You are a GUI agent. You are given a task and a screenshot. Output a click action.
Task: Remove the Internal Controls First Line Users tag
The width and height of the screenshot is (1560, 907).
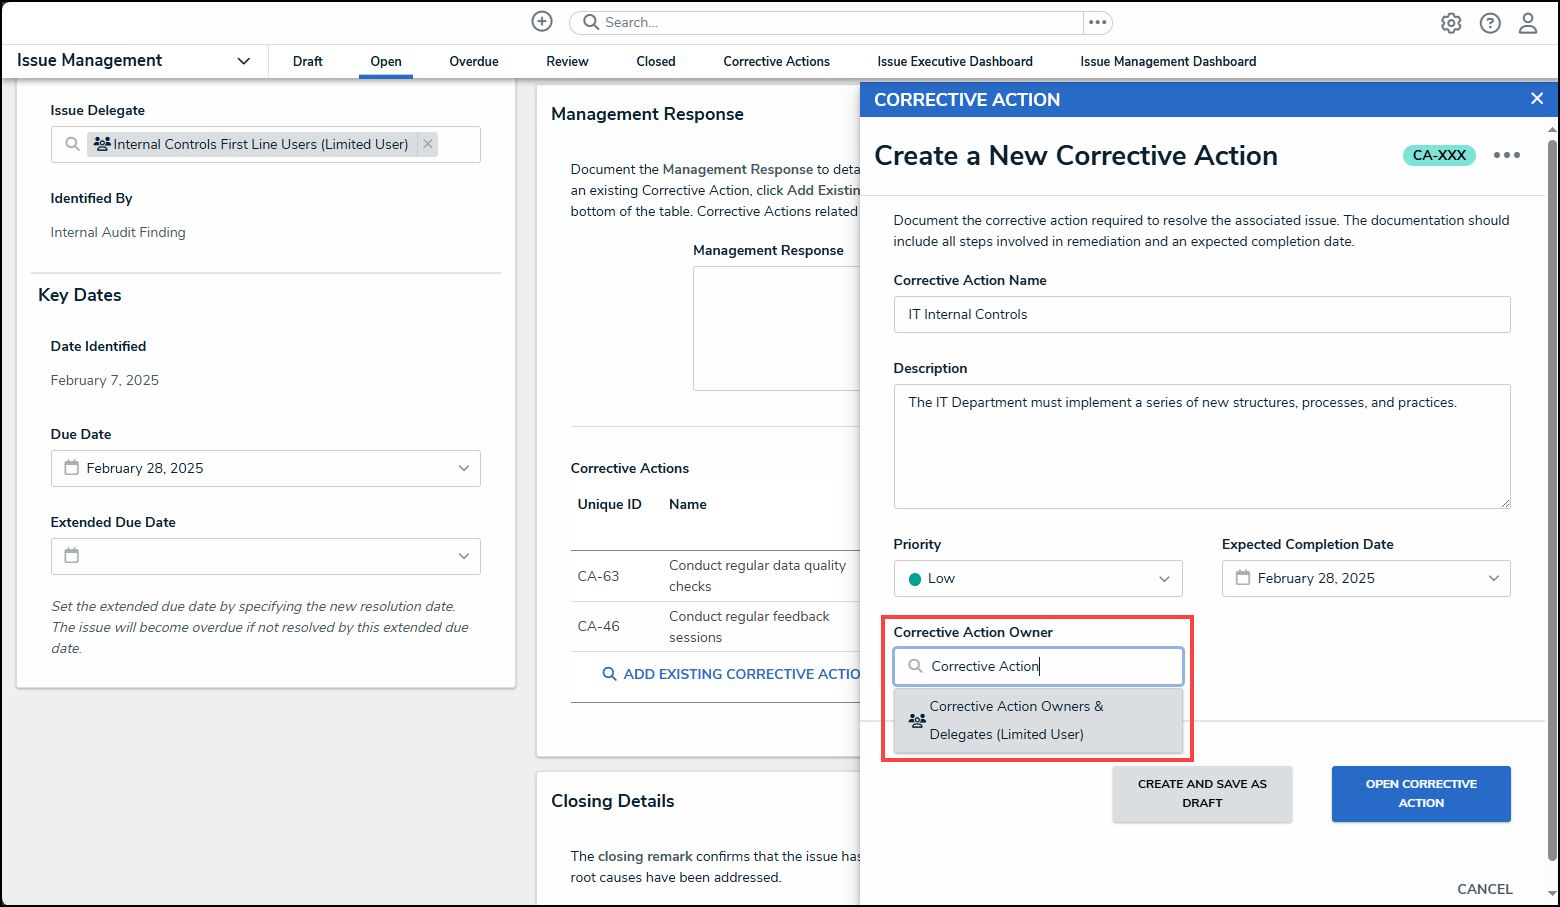[427, 143]
